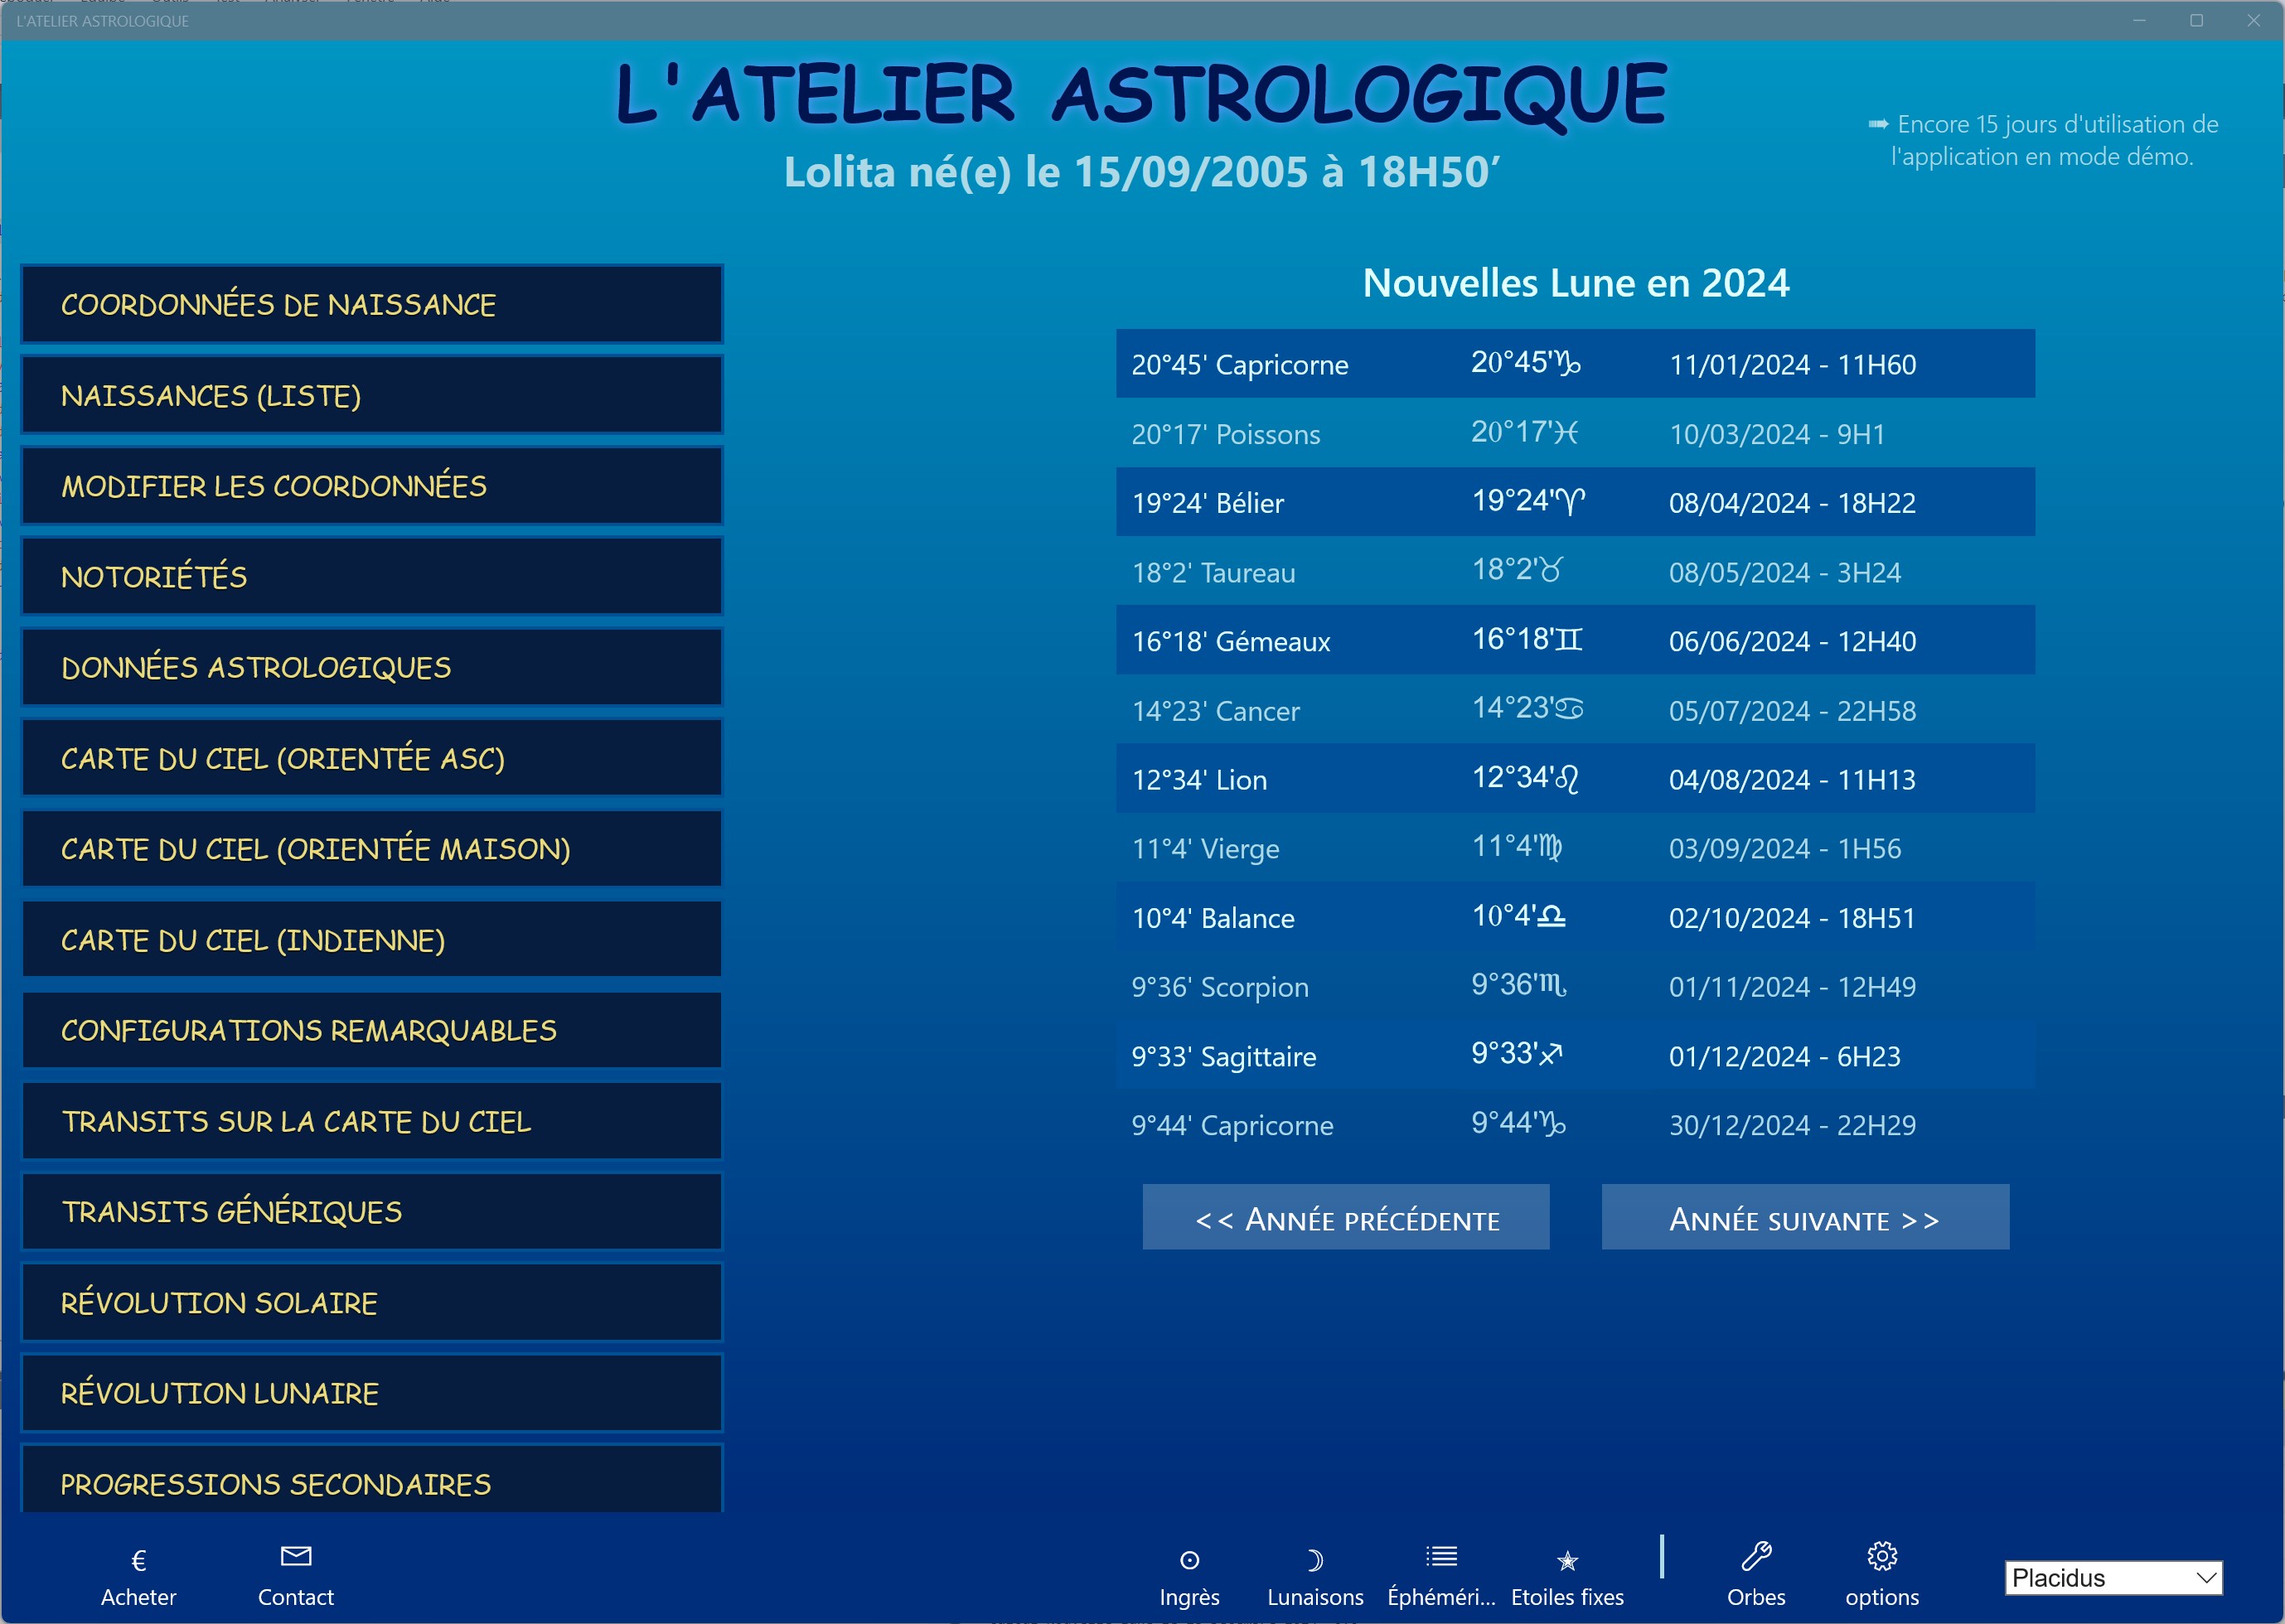Go to Année précédente
This screenshot has height=1624, width=2285.
point(1346,1219)
